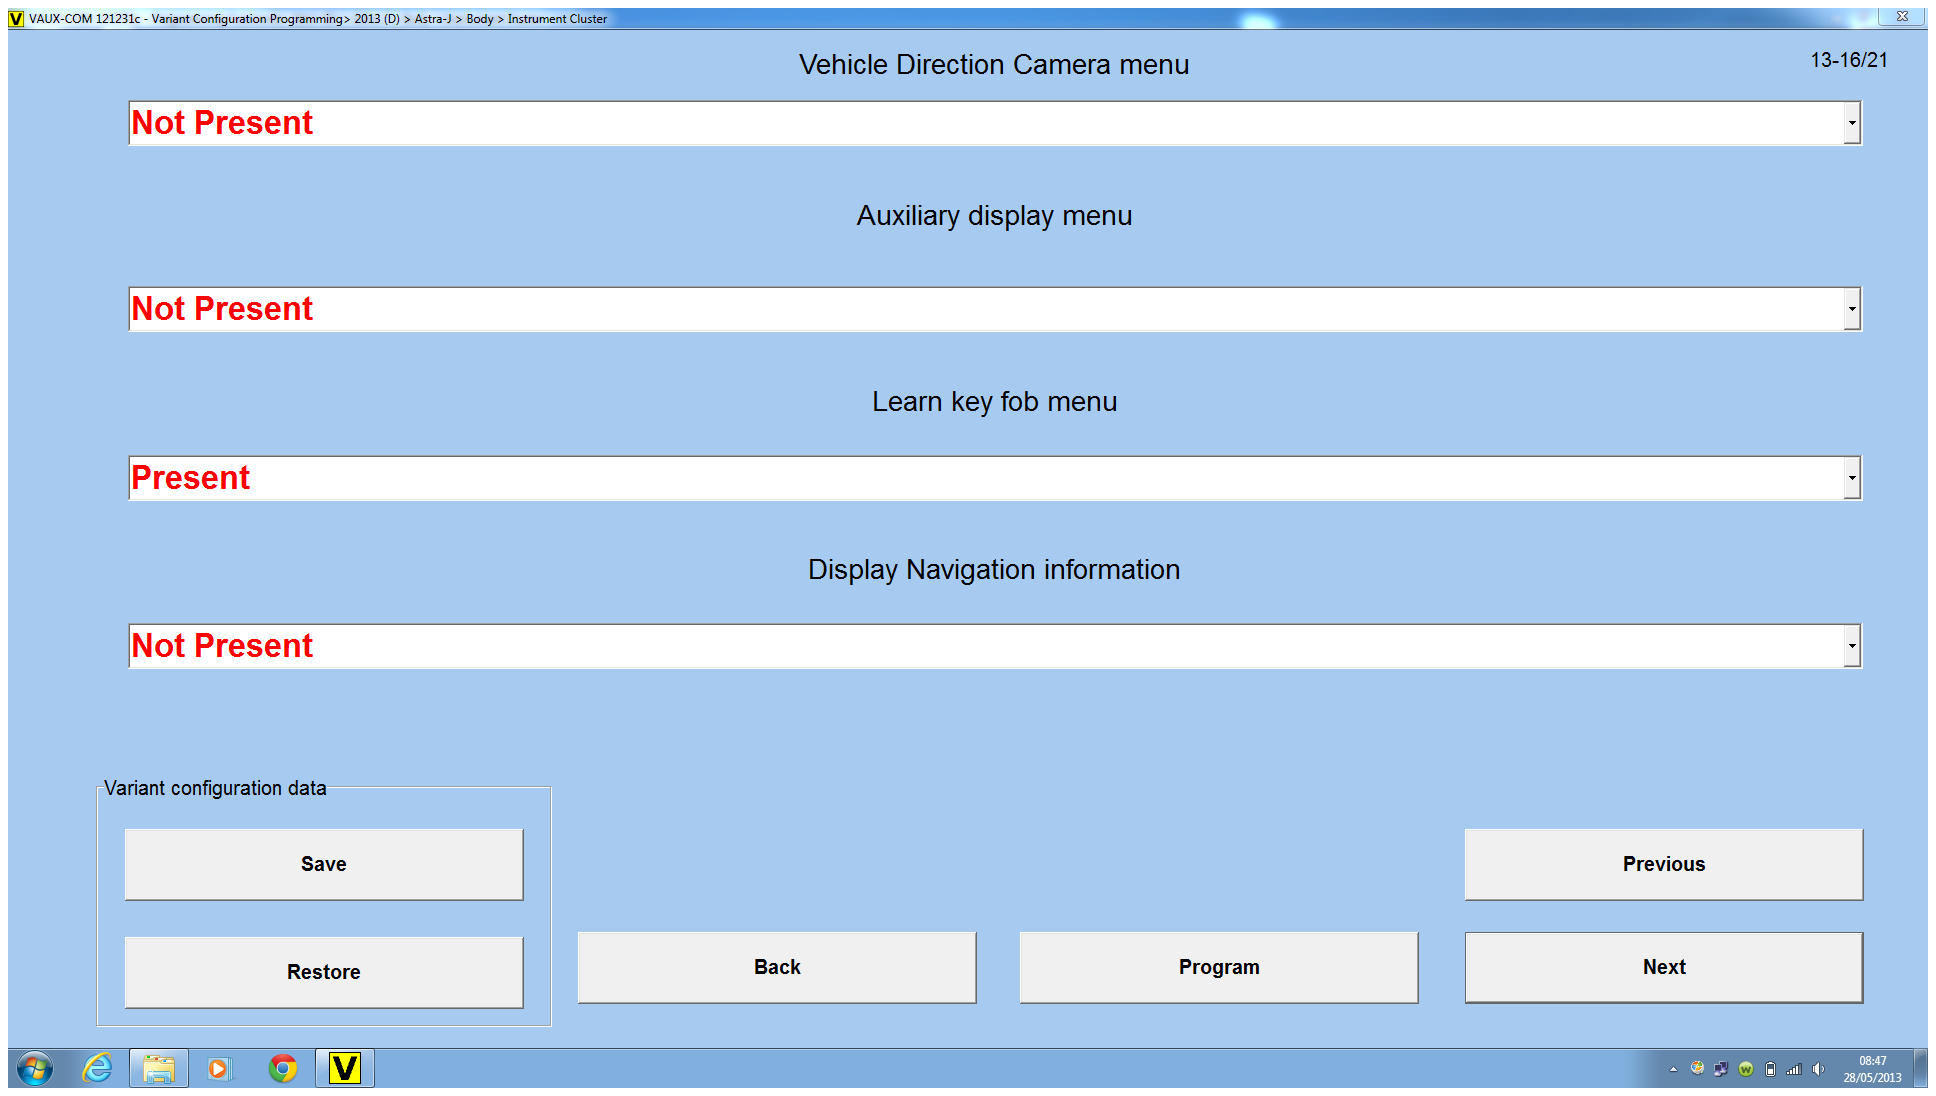Expand Auxiliary display menu dropdown
The image size is (1936, 1096).
point(1851,309)
